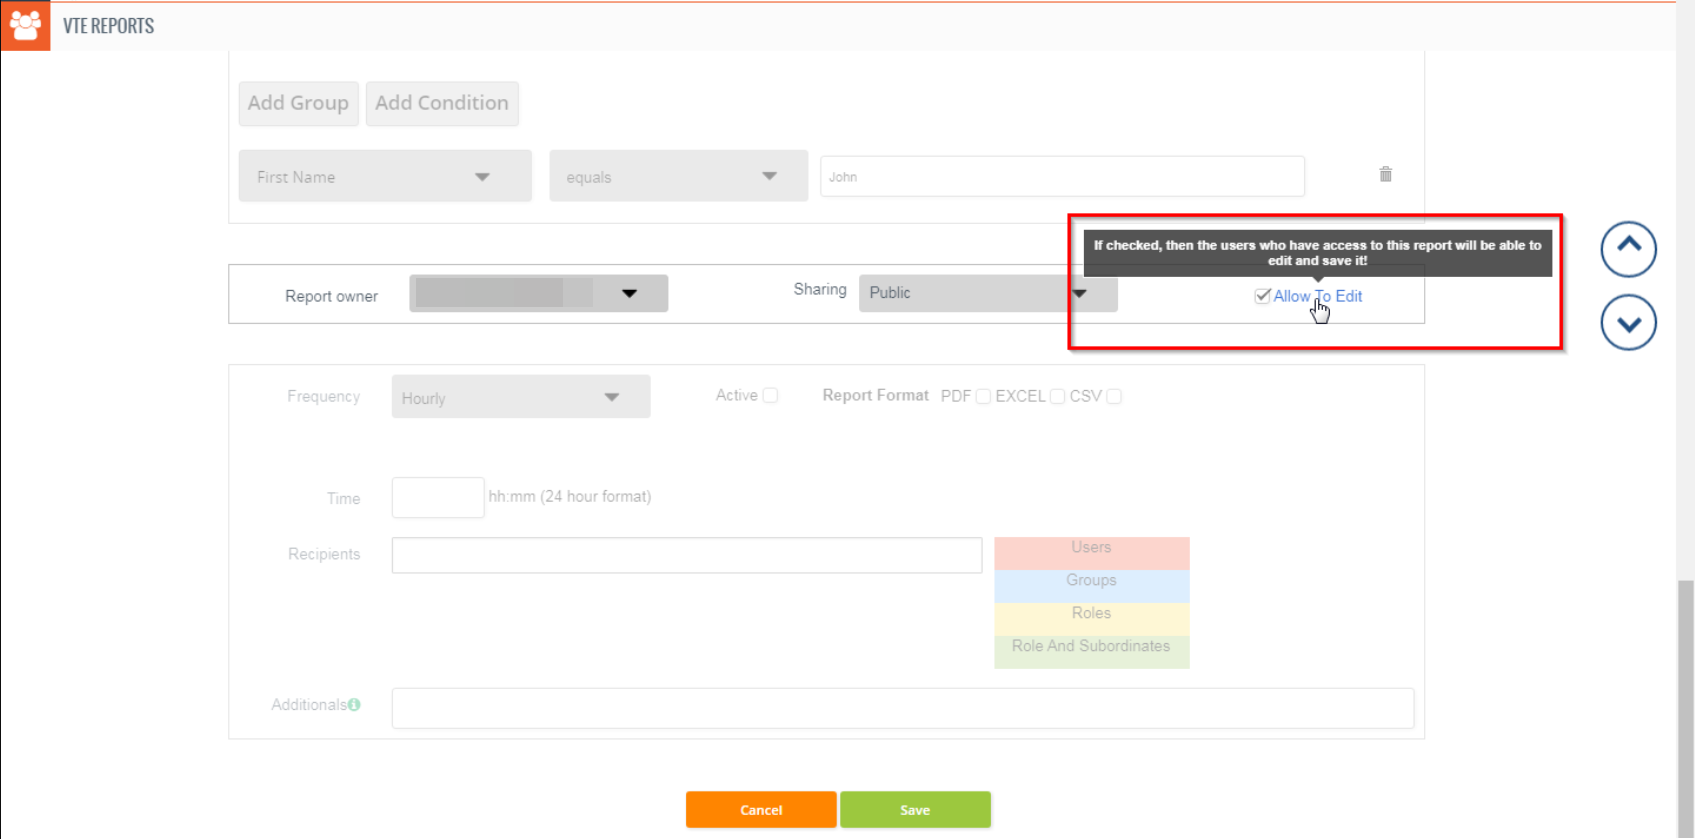This screenshot has height=839, width=1695.
Task: Click the Allow To Edit label link
Action: click(1317, 296)
